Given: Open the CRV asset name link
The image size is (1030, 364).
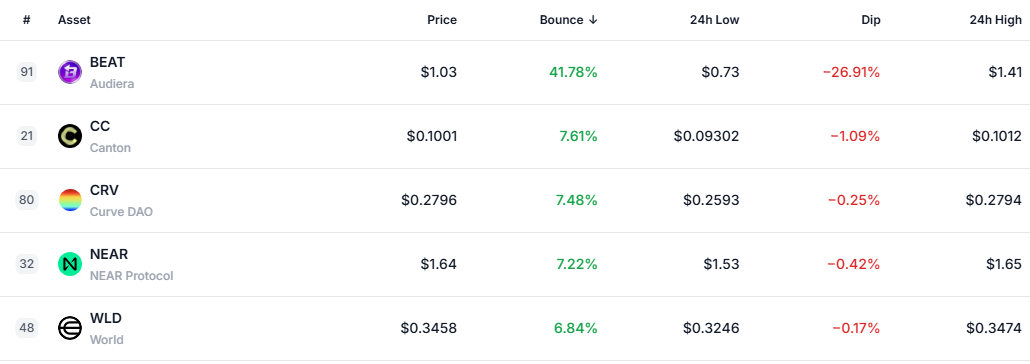Looking at the screenshot, I should [104, 191].
